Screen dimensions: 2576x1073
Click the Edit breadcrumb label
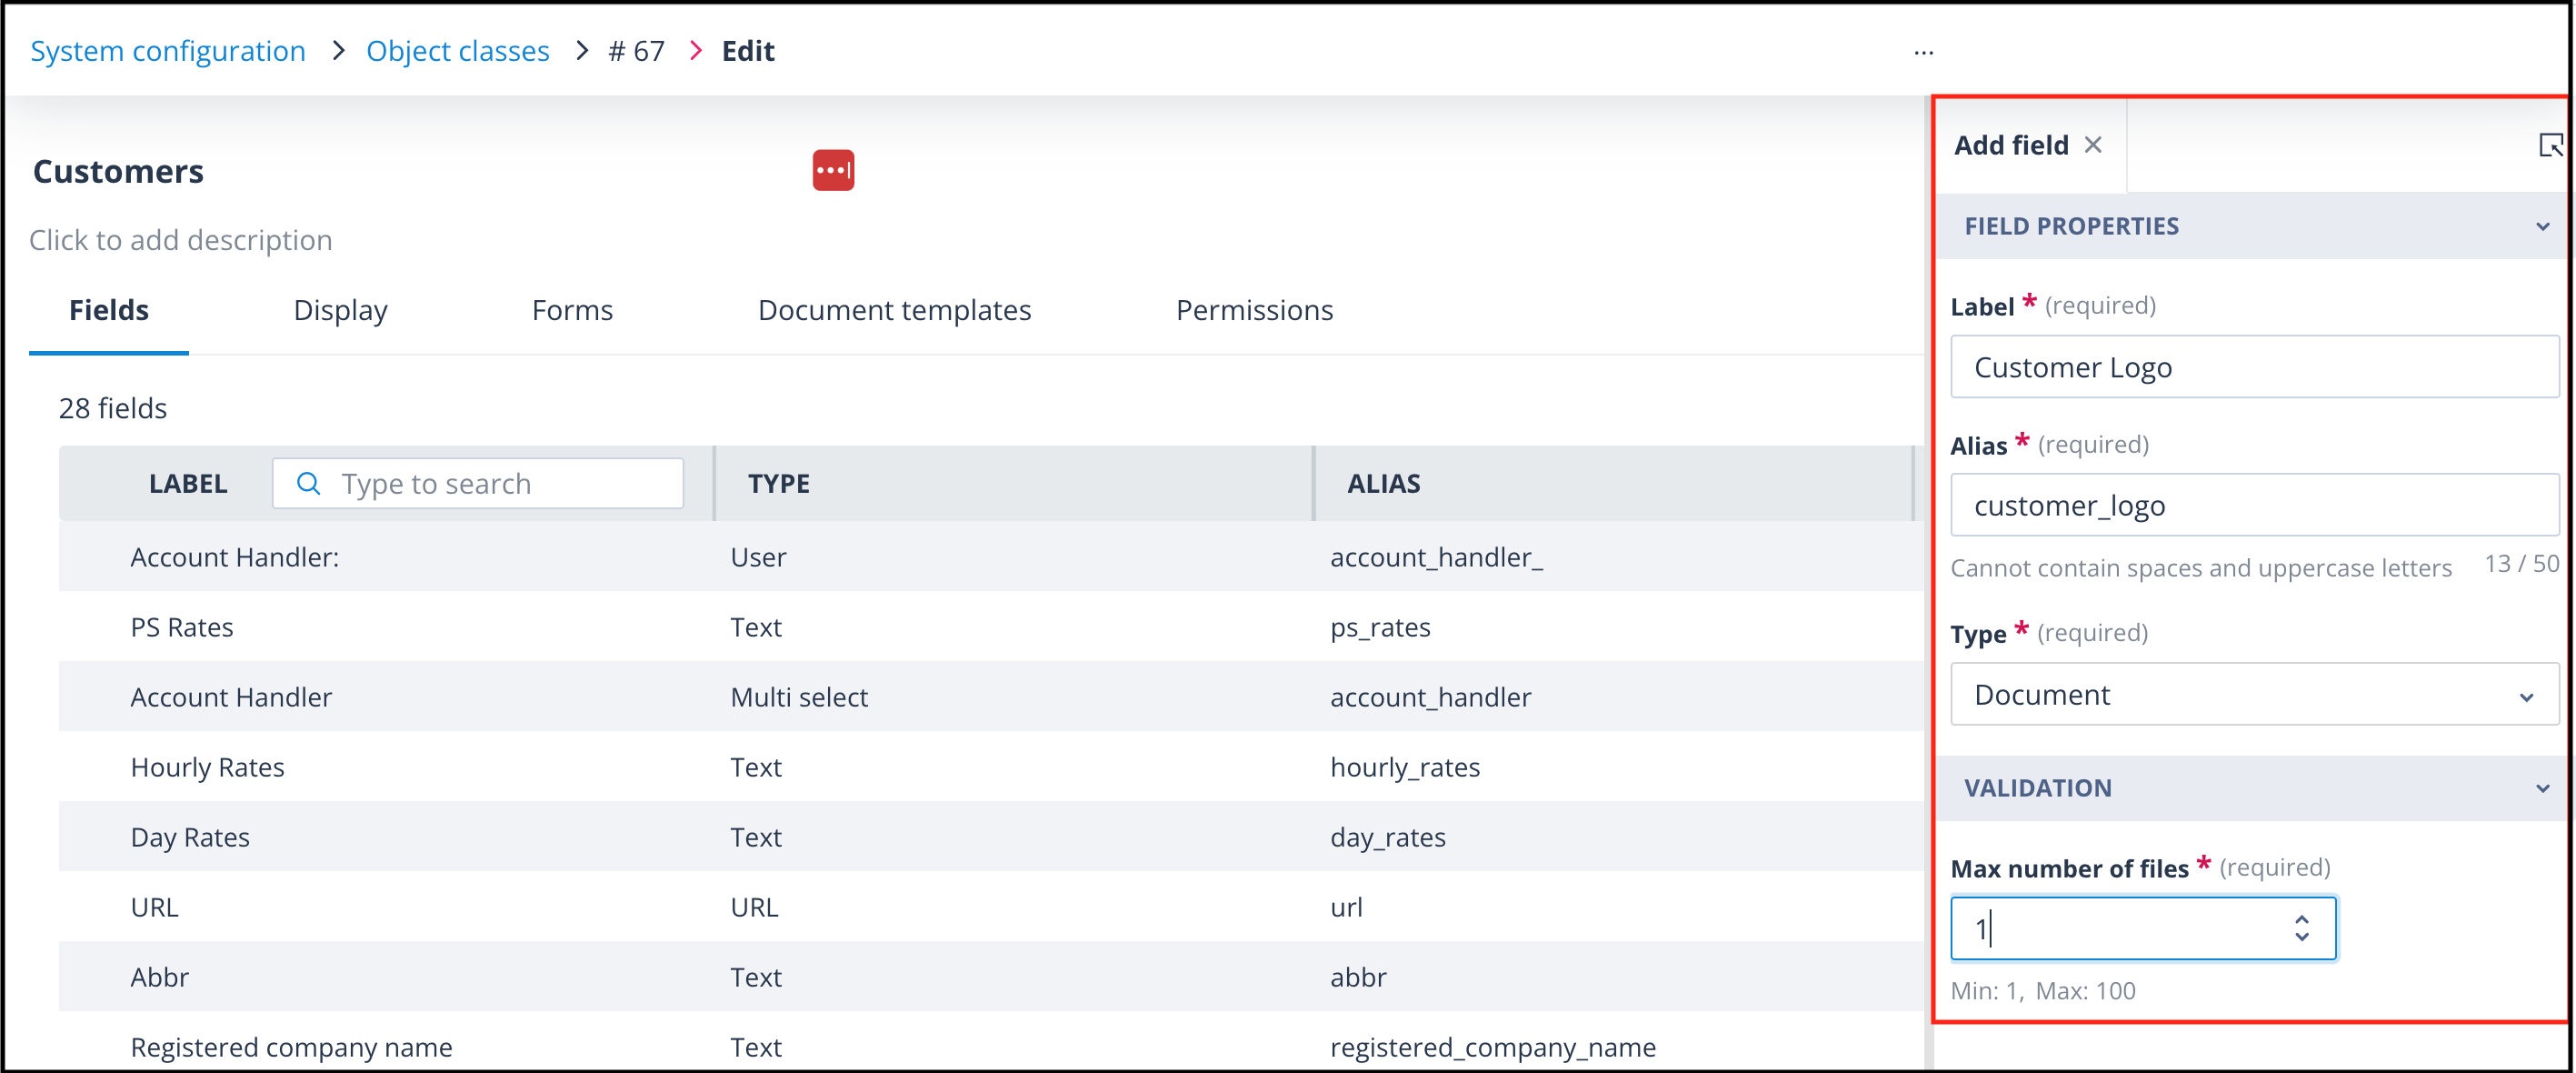coord(748,51)
